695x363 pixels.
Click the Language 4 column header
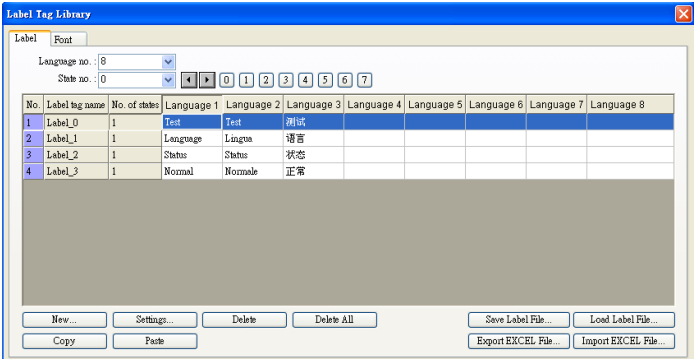point(374,105)
